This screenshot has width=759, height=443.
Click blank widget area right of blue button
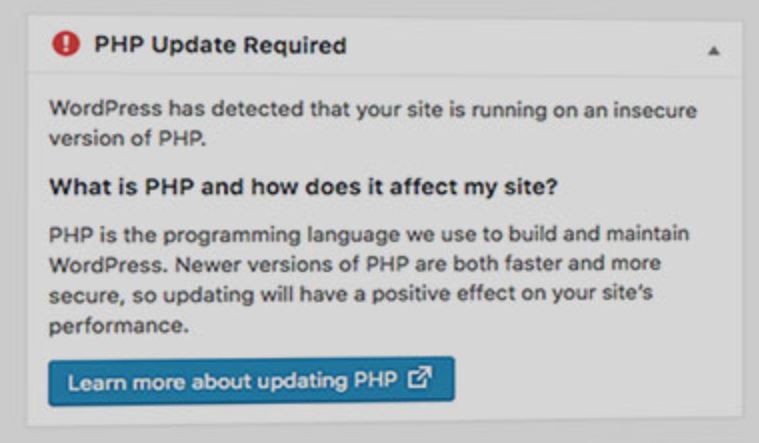coord(595,381)
